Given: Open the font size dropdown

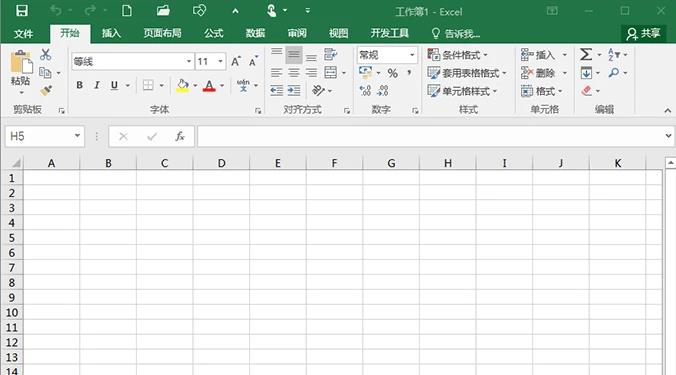Looking at the screenshot, I should 220,62.
